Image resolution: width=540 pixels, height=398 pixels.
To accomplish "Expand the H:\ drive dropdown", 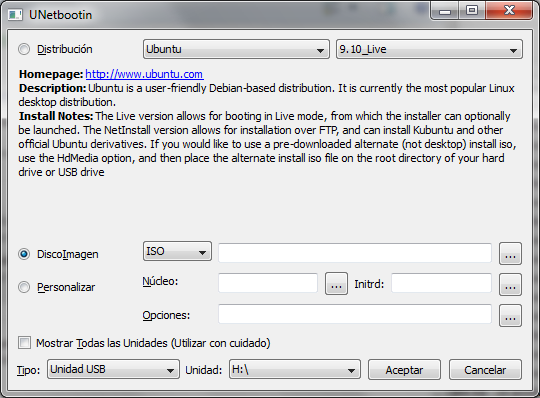I will pos(295,369).
